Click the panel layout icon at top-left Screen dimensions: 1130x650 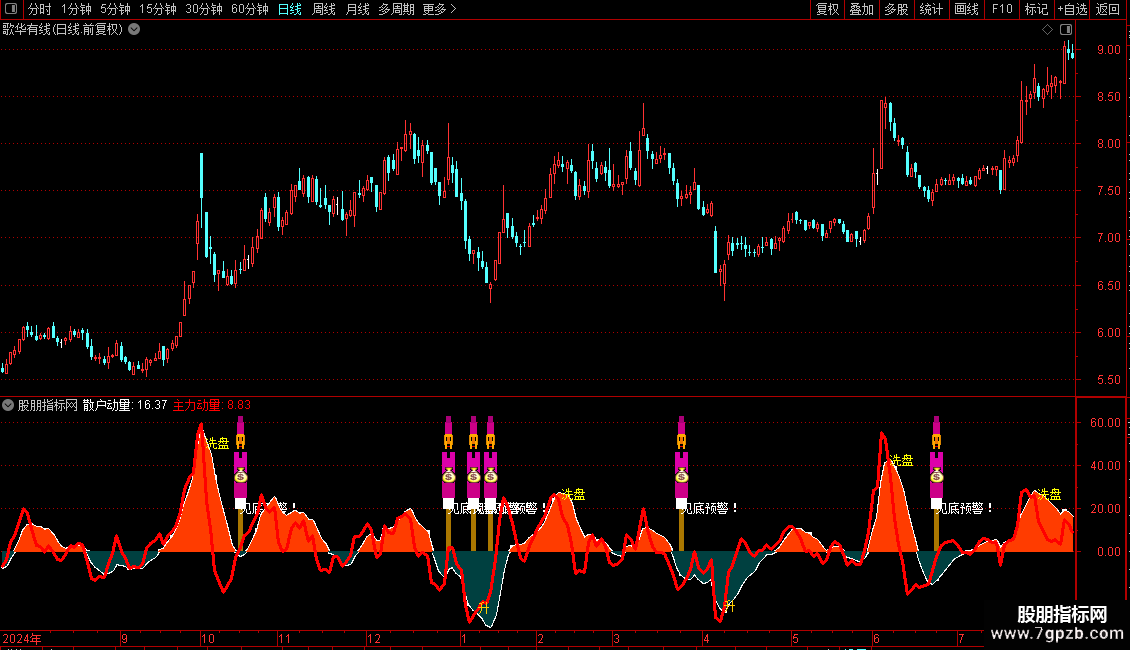11,9
